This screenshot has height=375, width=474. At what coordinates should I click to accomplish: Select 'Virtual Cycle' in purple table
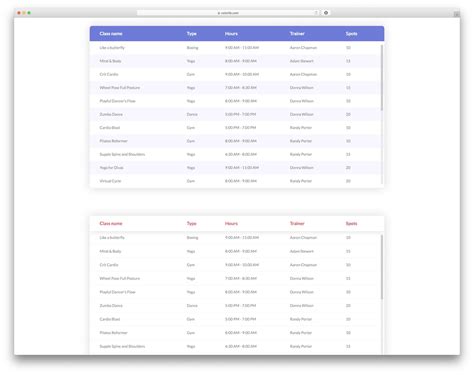(x=110, y=181)
